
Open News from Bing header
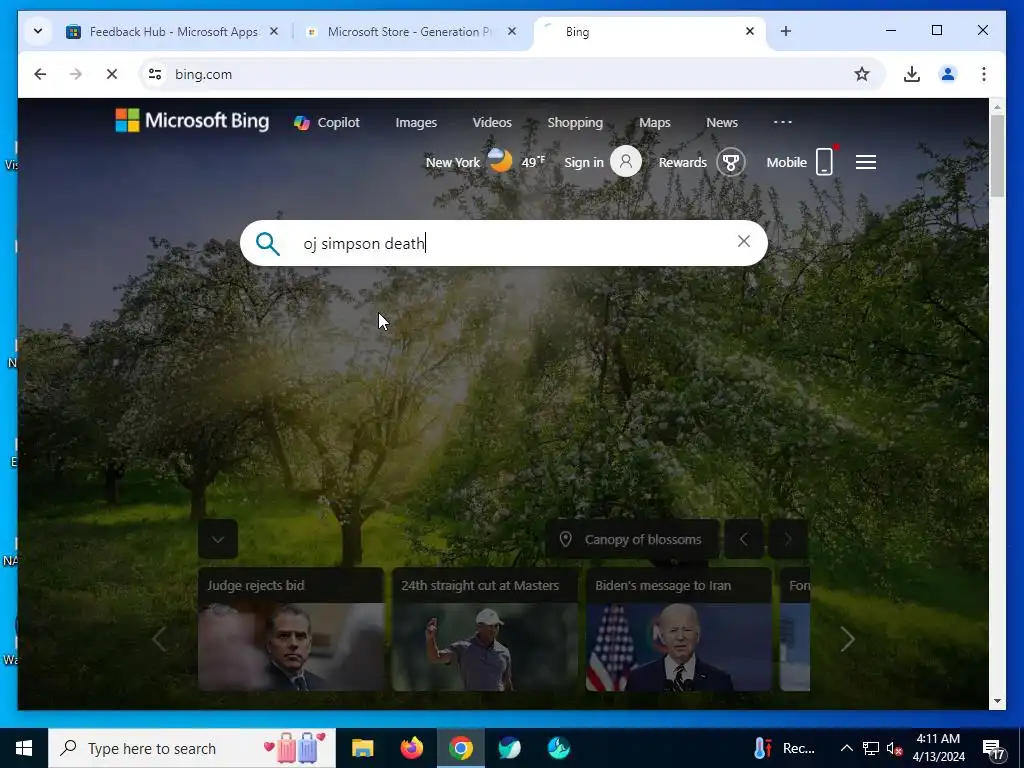pyautogui.click(x=722, y=123)
